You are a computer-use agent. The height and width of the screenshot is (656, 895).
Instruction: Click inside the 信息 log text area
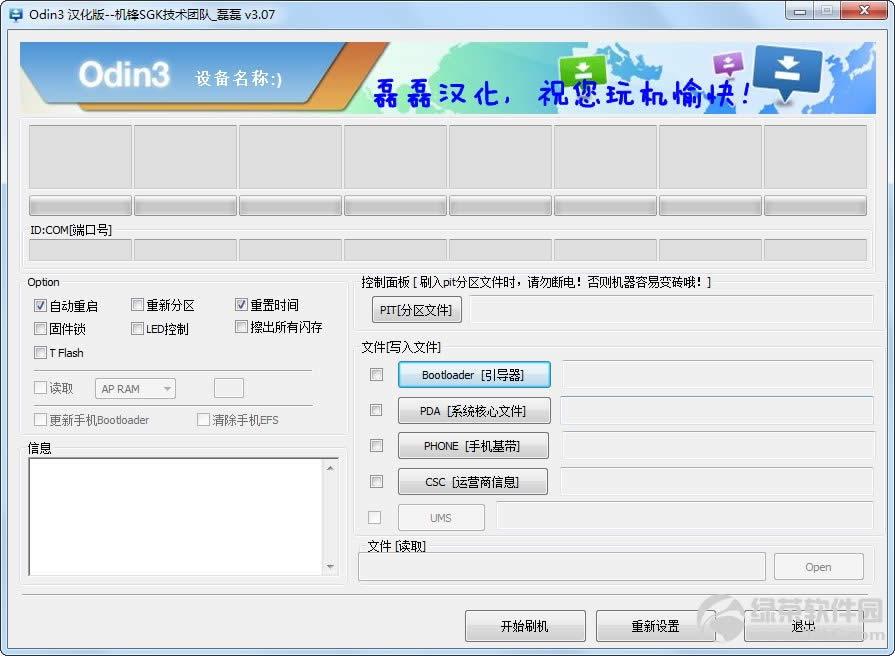coord(176,517)
